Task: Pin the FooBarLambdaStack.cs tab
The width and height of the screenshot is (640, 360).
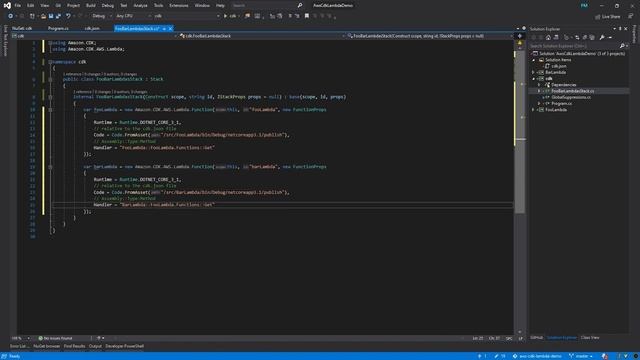Action: point(164,29)
